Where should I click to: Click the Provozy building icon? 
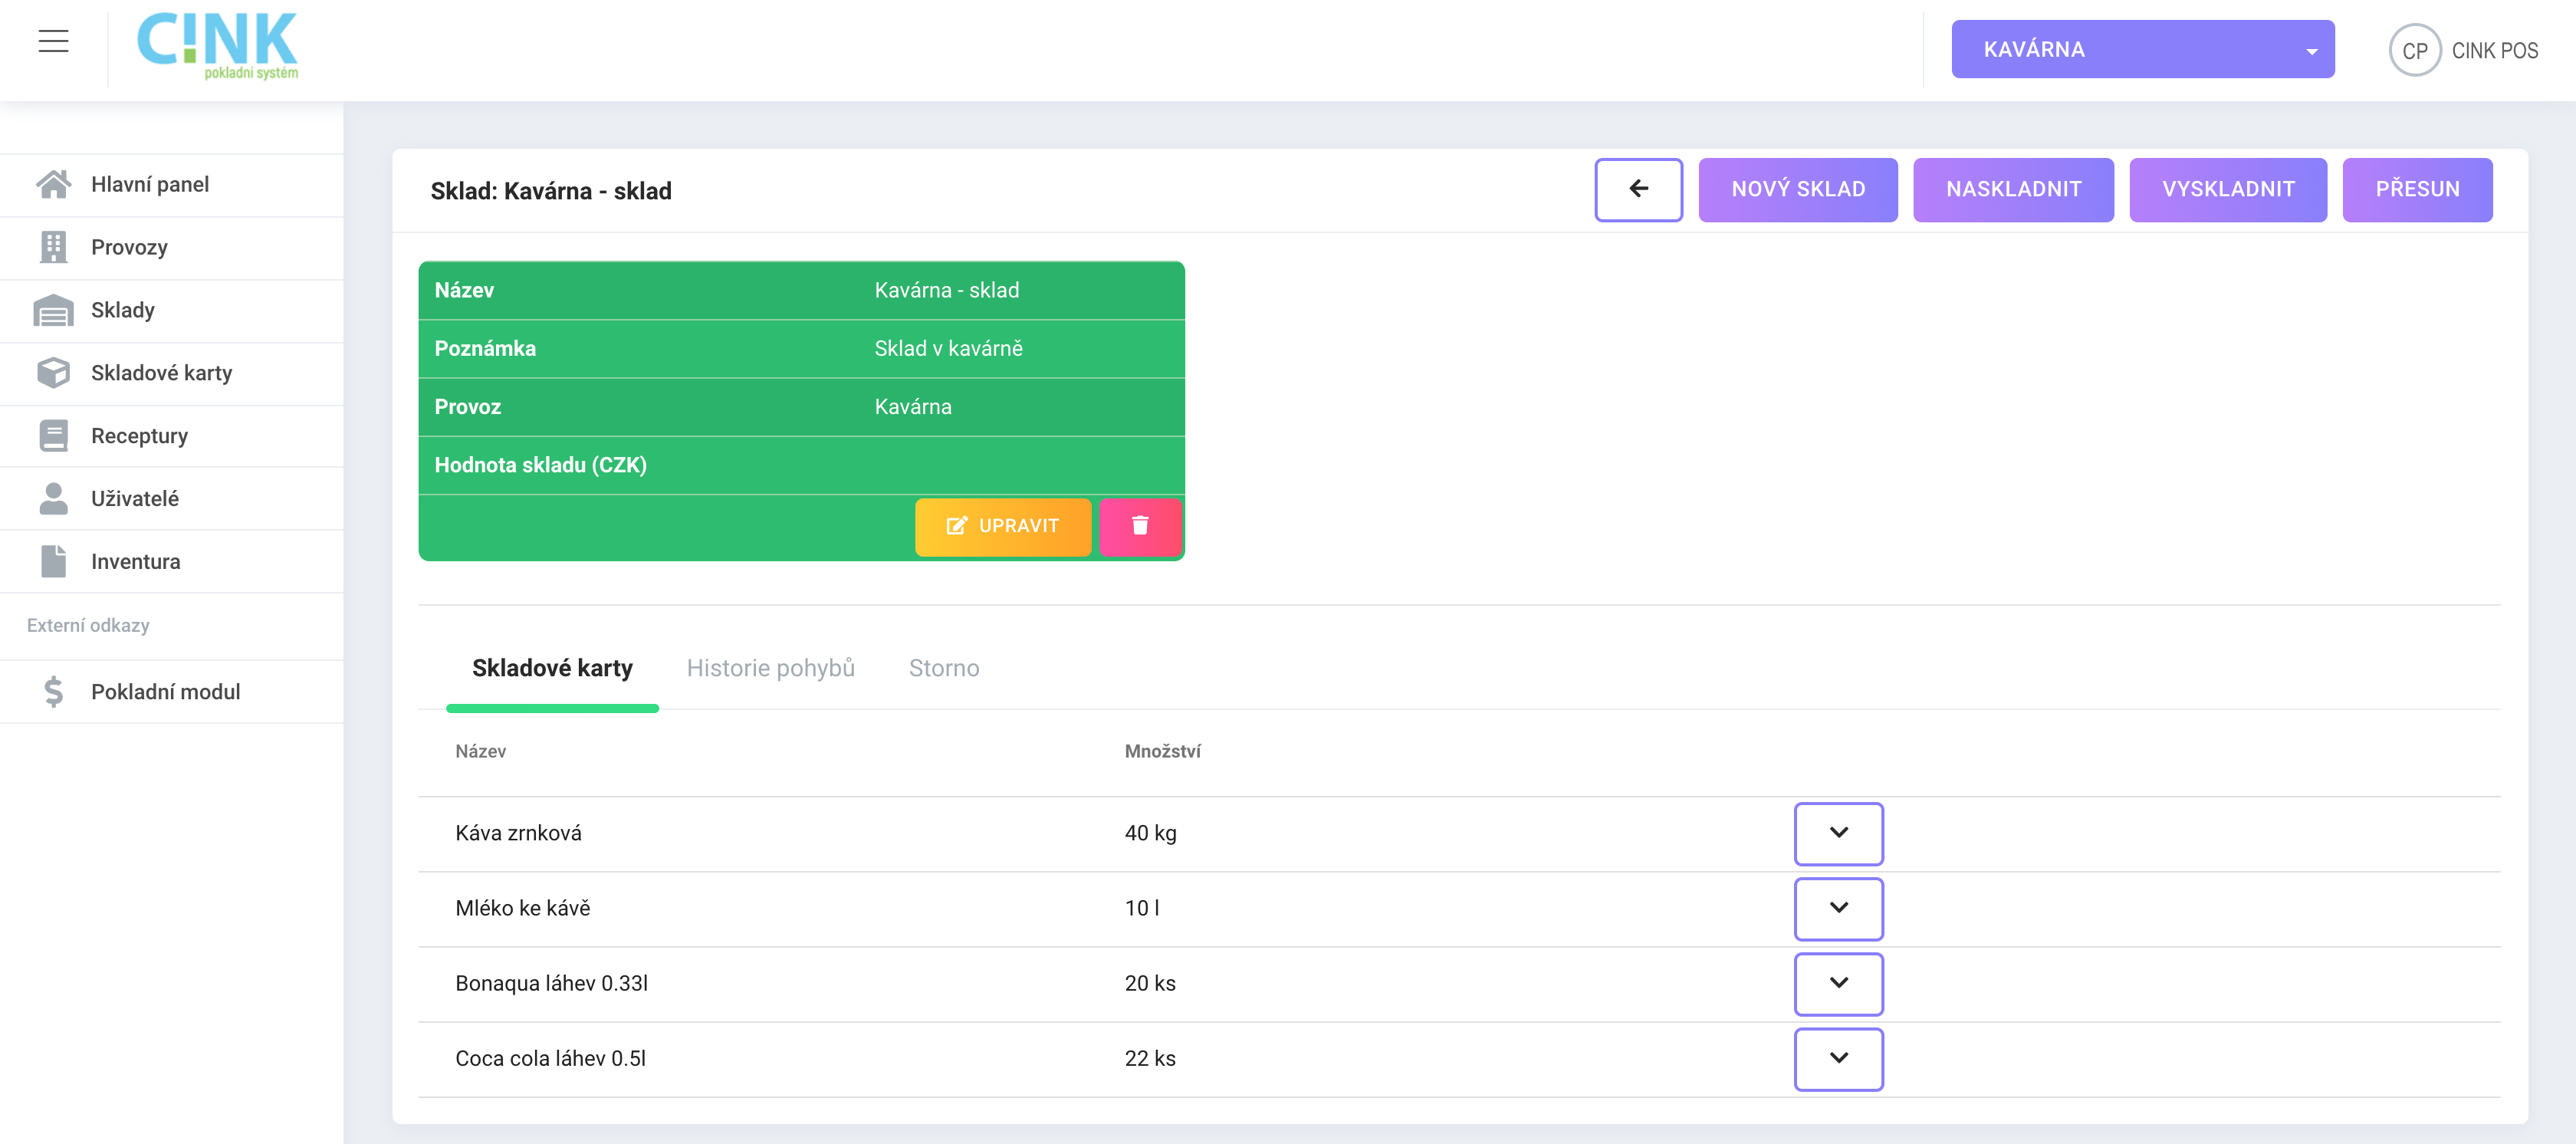(53, 247)
